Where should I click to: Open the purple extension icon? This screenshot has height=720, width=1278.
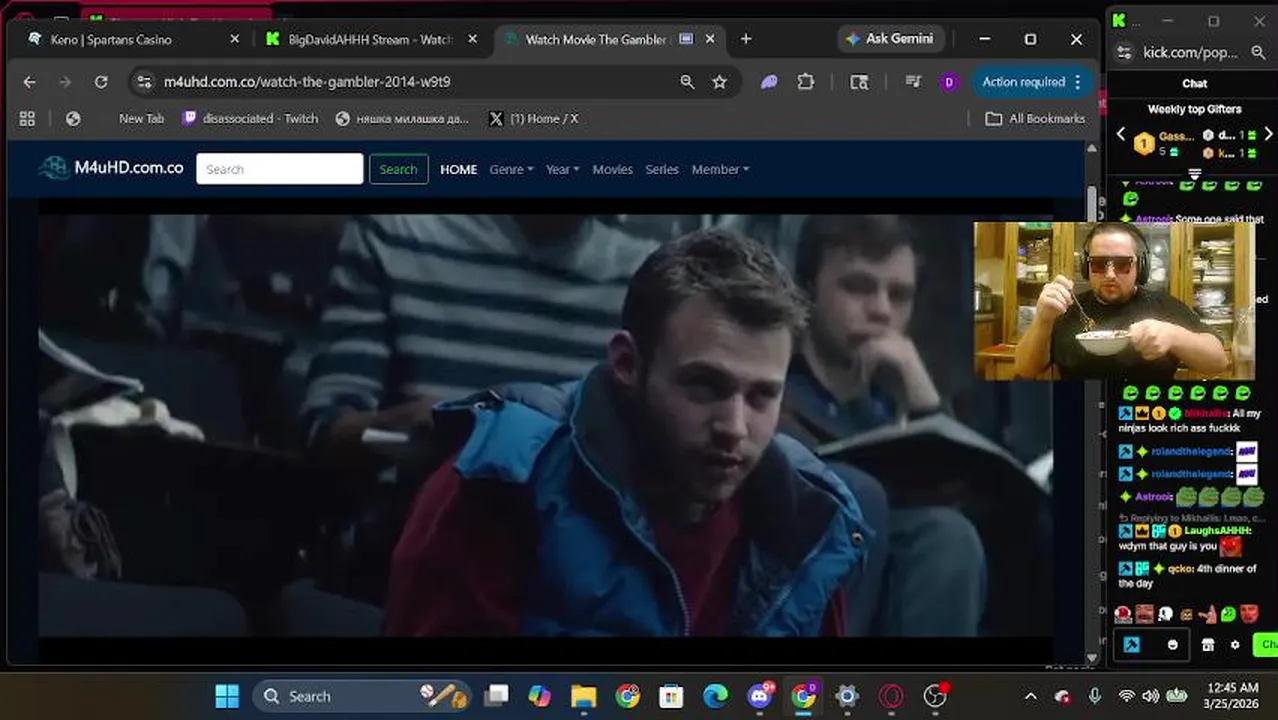(x=769, y=82)
